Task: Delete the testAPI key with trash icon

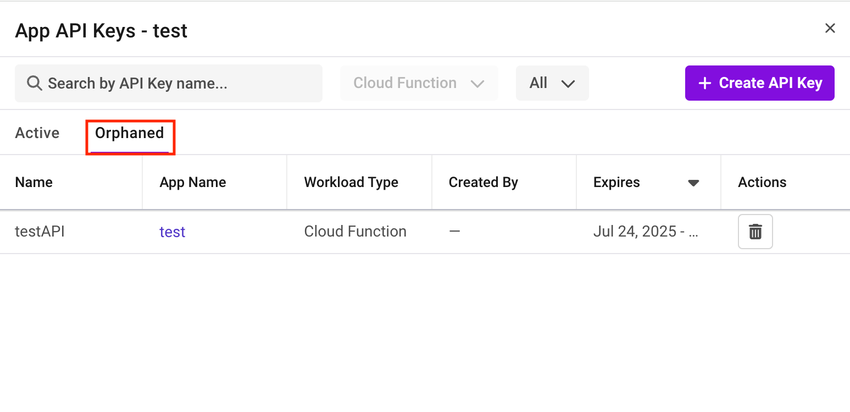Action: coord(755,232)
